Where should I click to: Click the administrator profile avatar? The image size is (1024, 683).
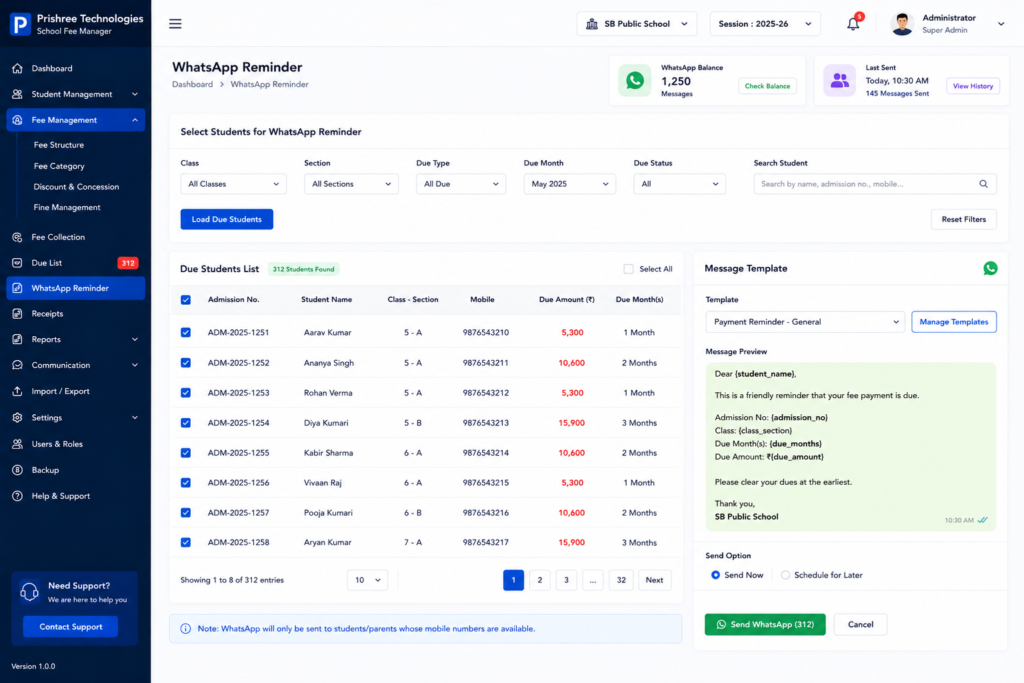[902, 24]
